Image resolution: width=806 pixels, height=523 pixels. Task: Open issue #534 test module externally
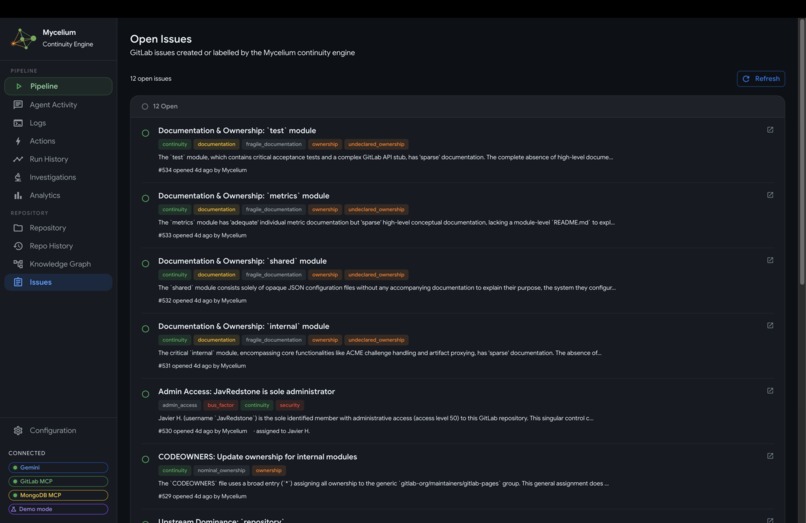[770, 130]
